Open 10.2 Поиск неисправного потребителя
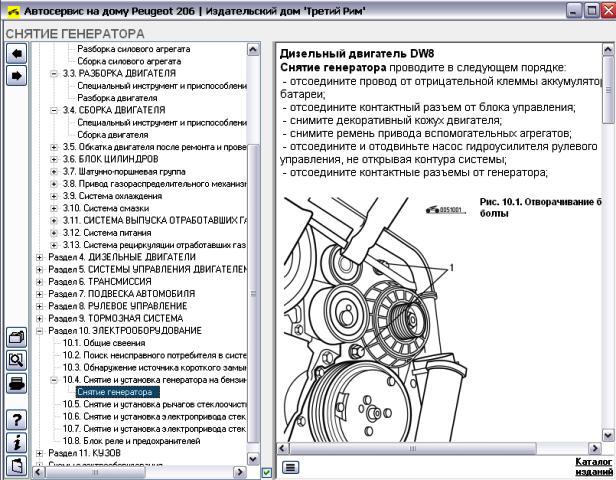This screenshot has width=616, height=480. (x=154, y=355)
